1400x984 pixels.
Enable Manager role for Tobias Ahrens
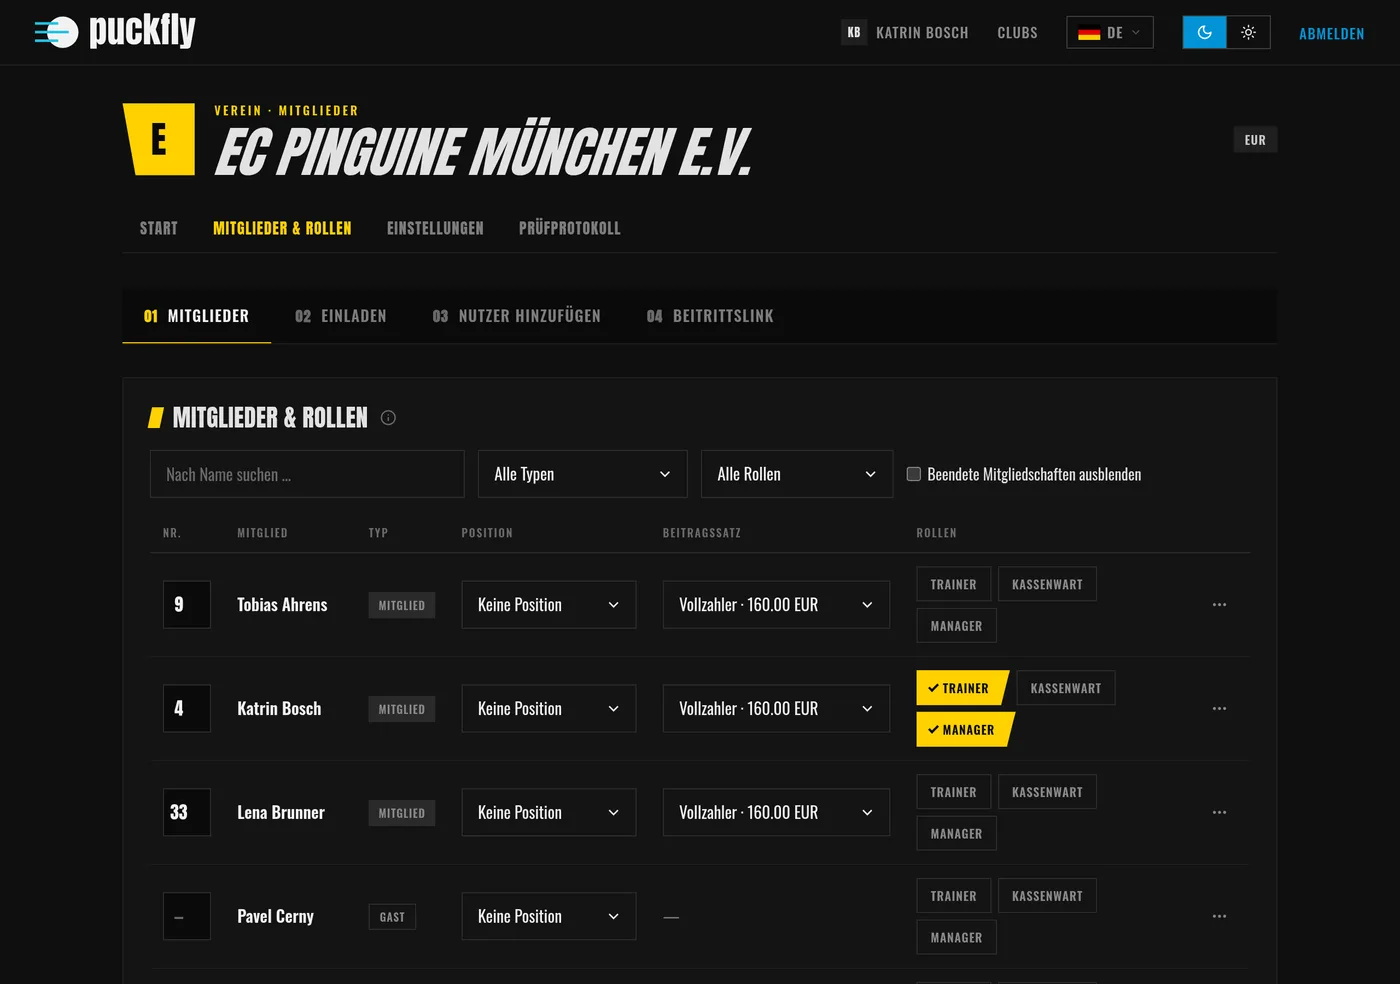point(957,626)
